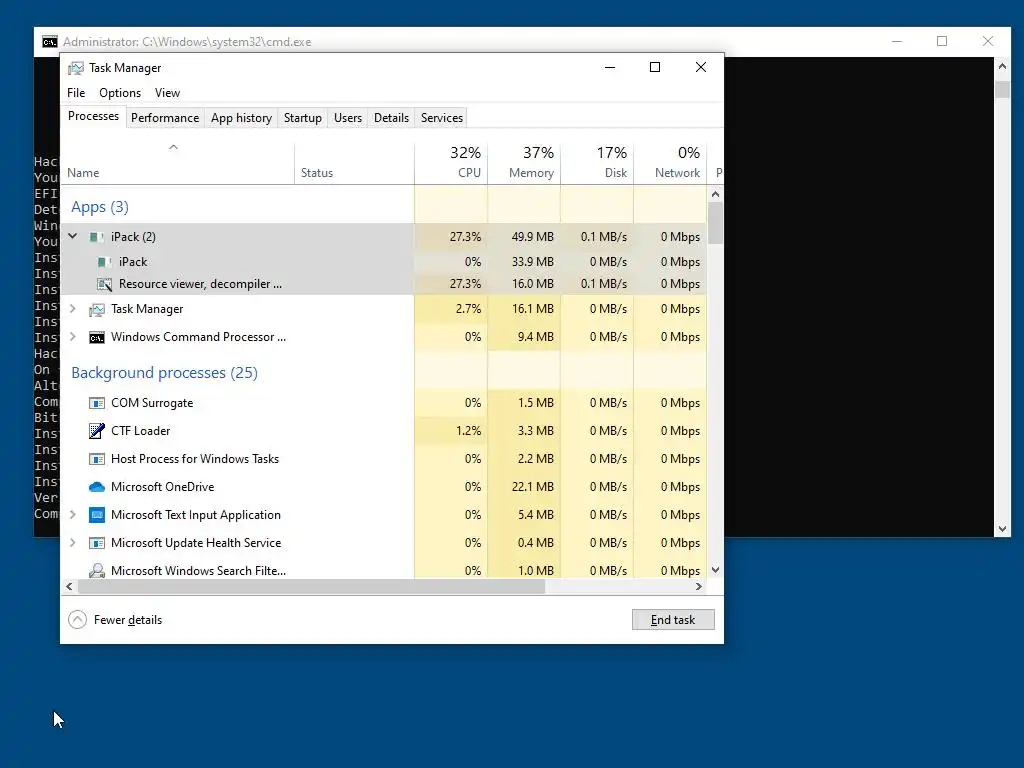1024x768 pixels.
Task: Switch to the App history tab
Action: (241, 118)
